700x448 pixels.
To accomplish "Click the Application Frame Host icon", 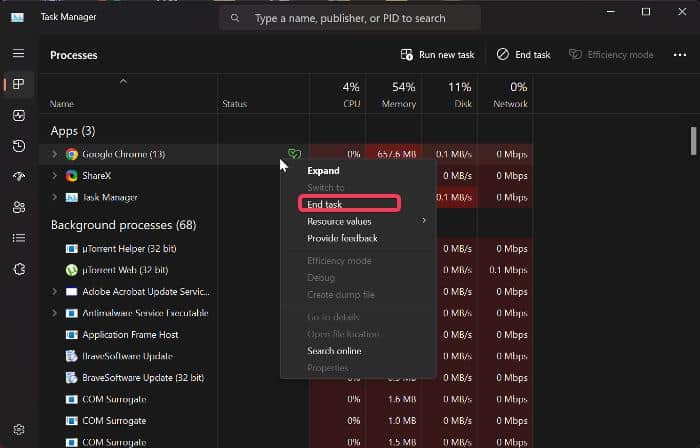I will [71, 335].
